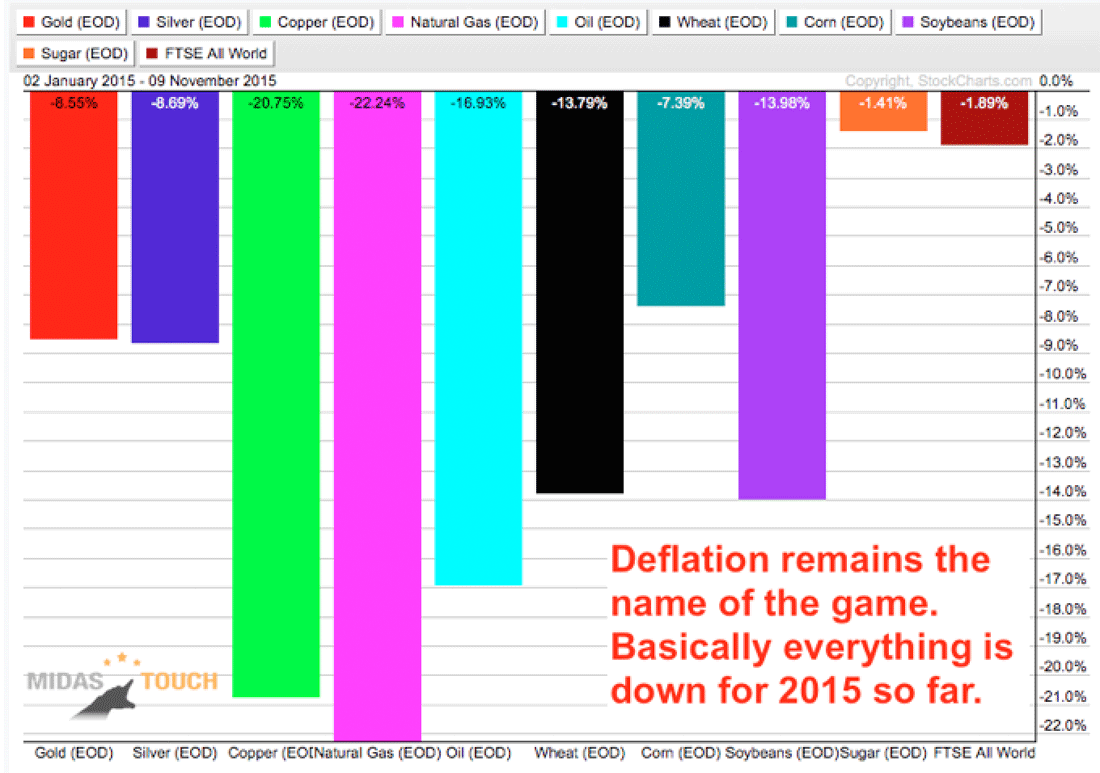Click the green Copper bar
1100x773 pixels.
(x=276, y=394)
